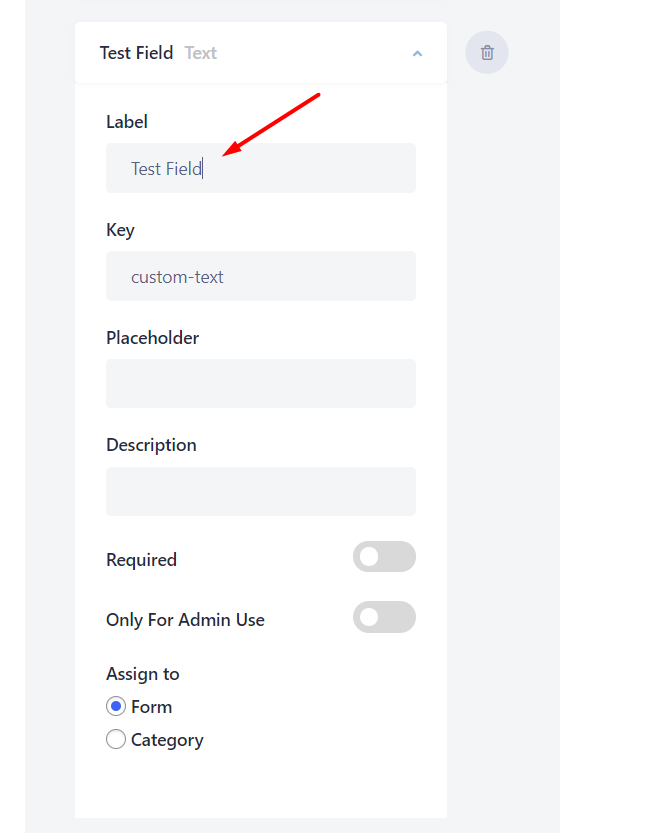Viewport: 646px width, 833px height.
Task: Click the Required text label
Action: pos(141,560)
